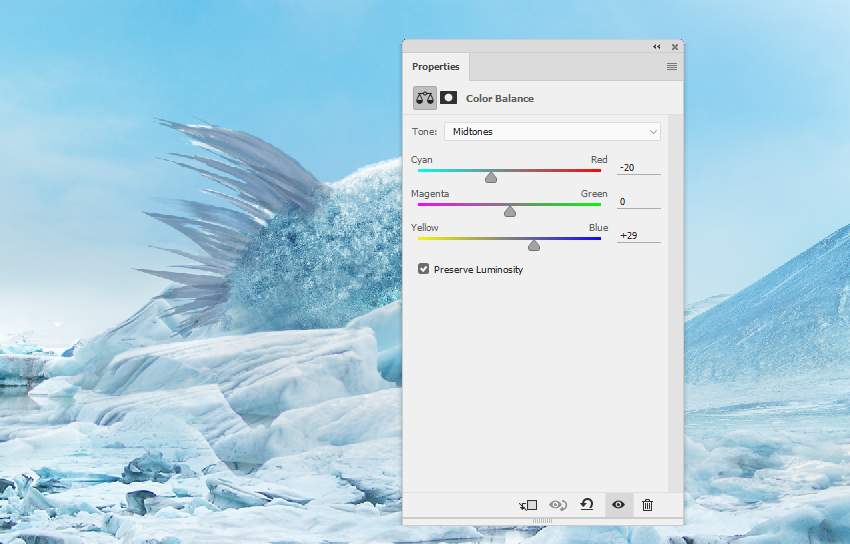Click the Yellow-Blue value field showing +29
Viewport: 850px width, 544px height.
click(x=638, y=235)
